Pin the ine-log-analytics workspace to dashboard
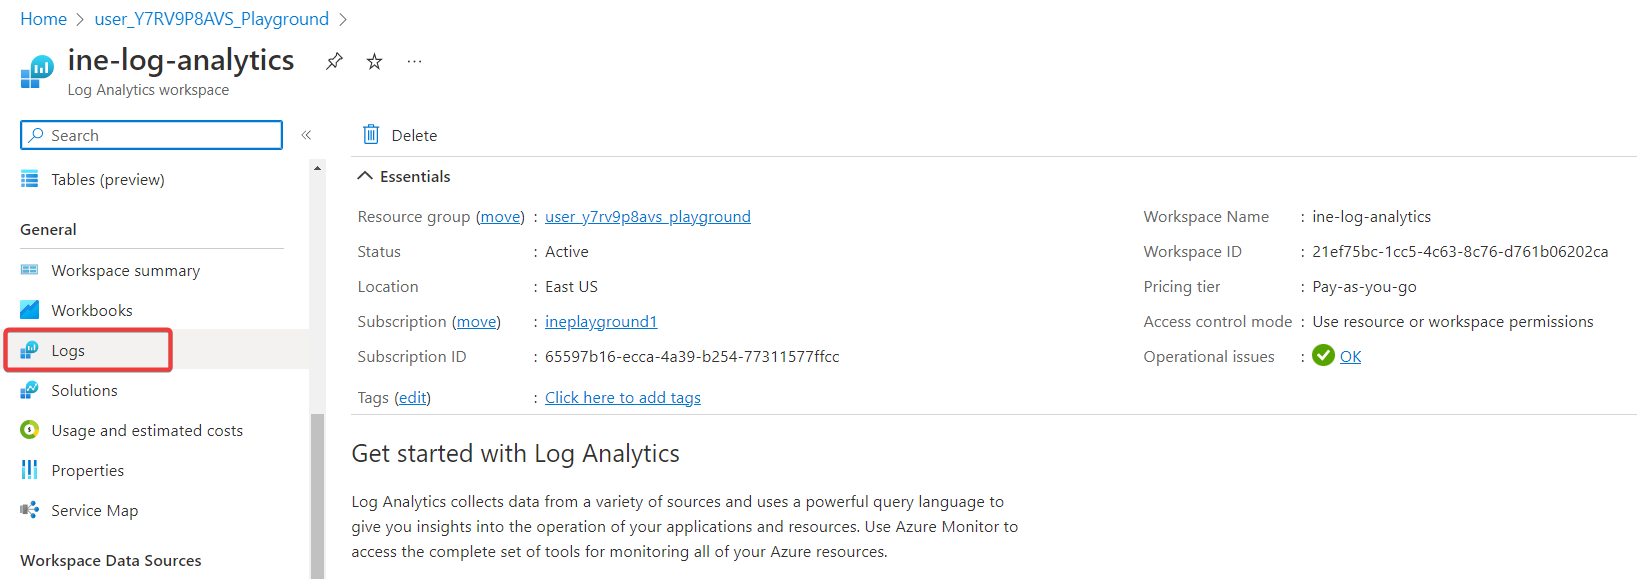The width and height of the screenshot is (1637, 579). (x=334, y=61)
